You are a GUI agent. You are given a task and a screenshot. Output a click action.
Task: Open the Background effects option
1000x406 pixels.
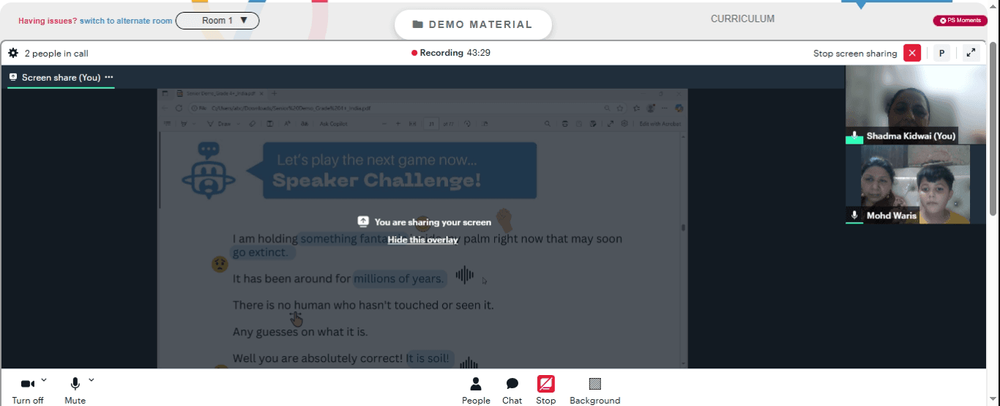point(594,391)
